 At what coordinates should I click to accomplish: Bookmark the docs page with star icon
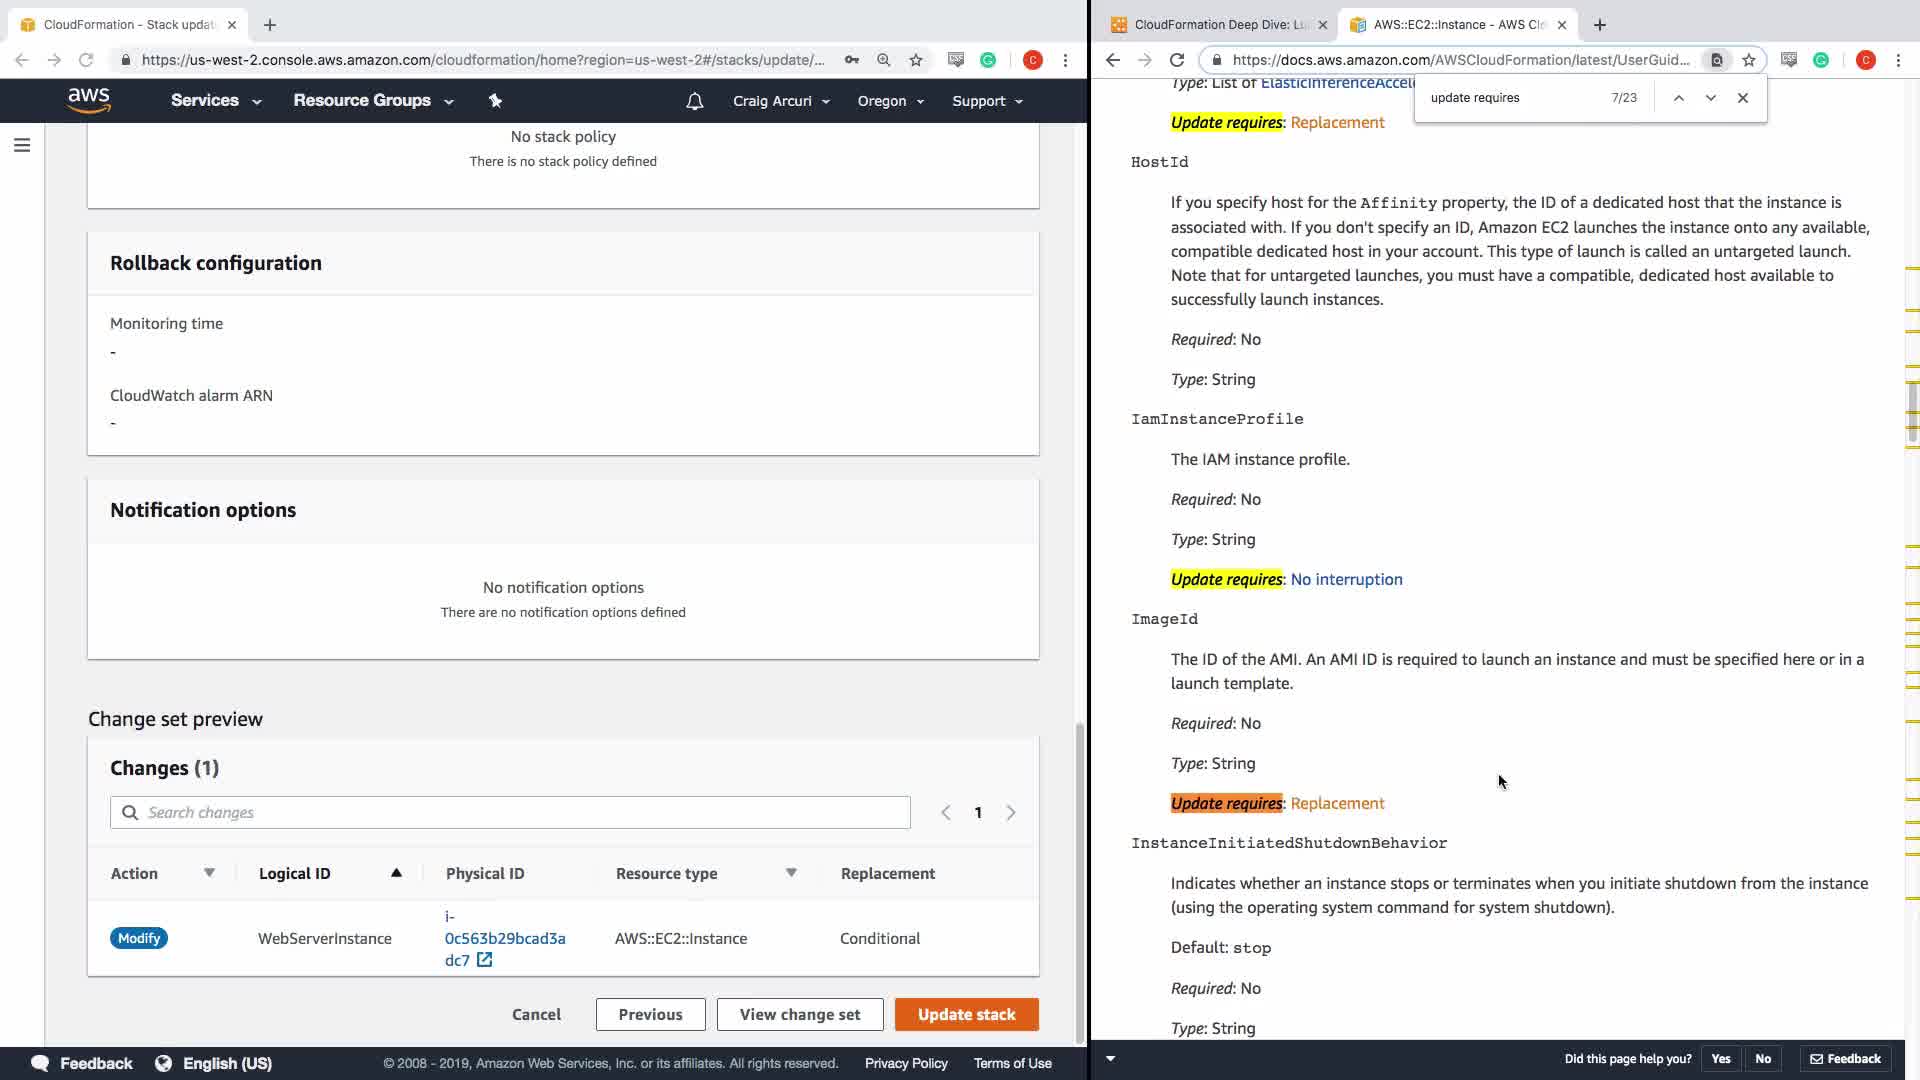[1749, 60]
